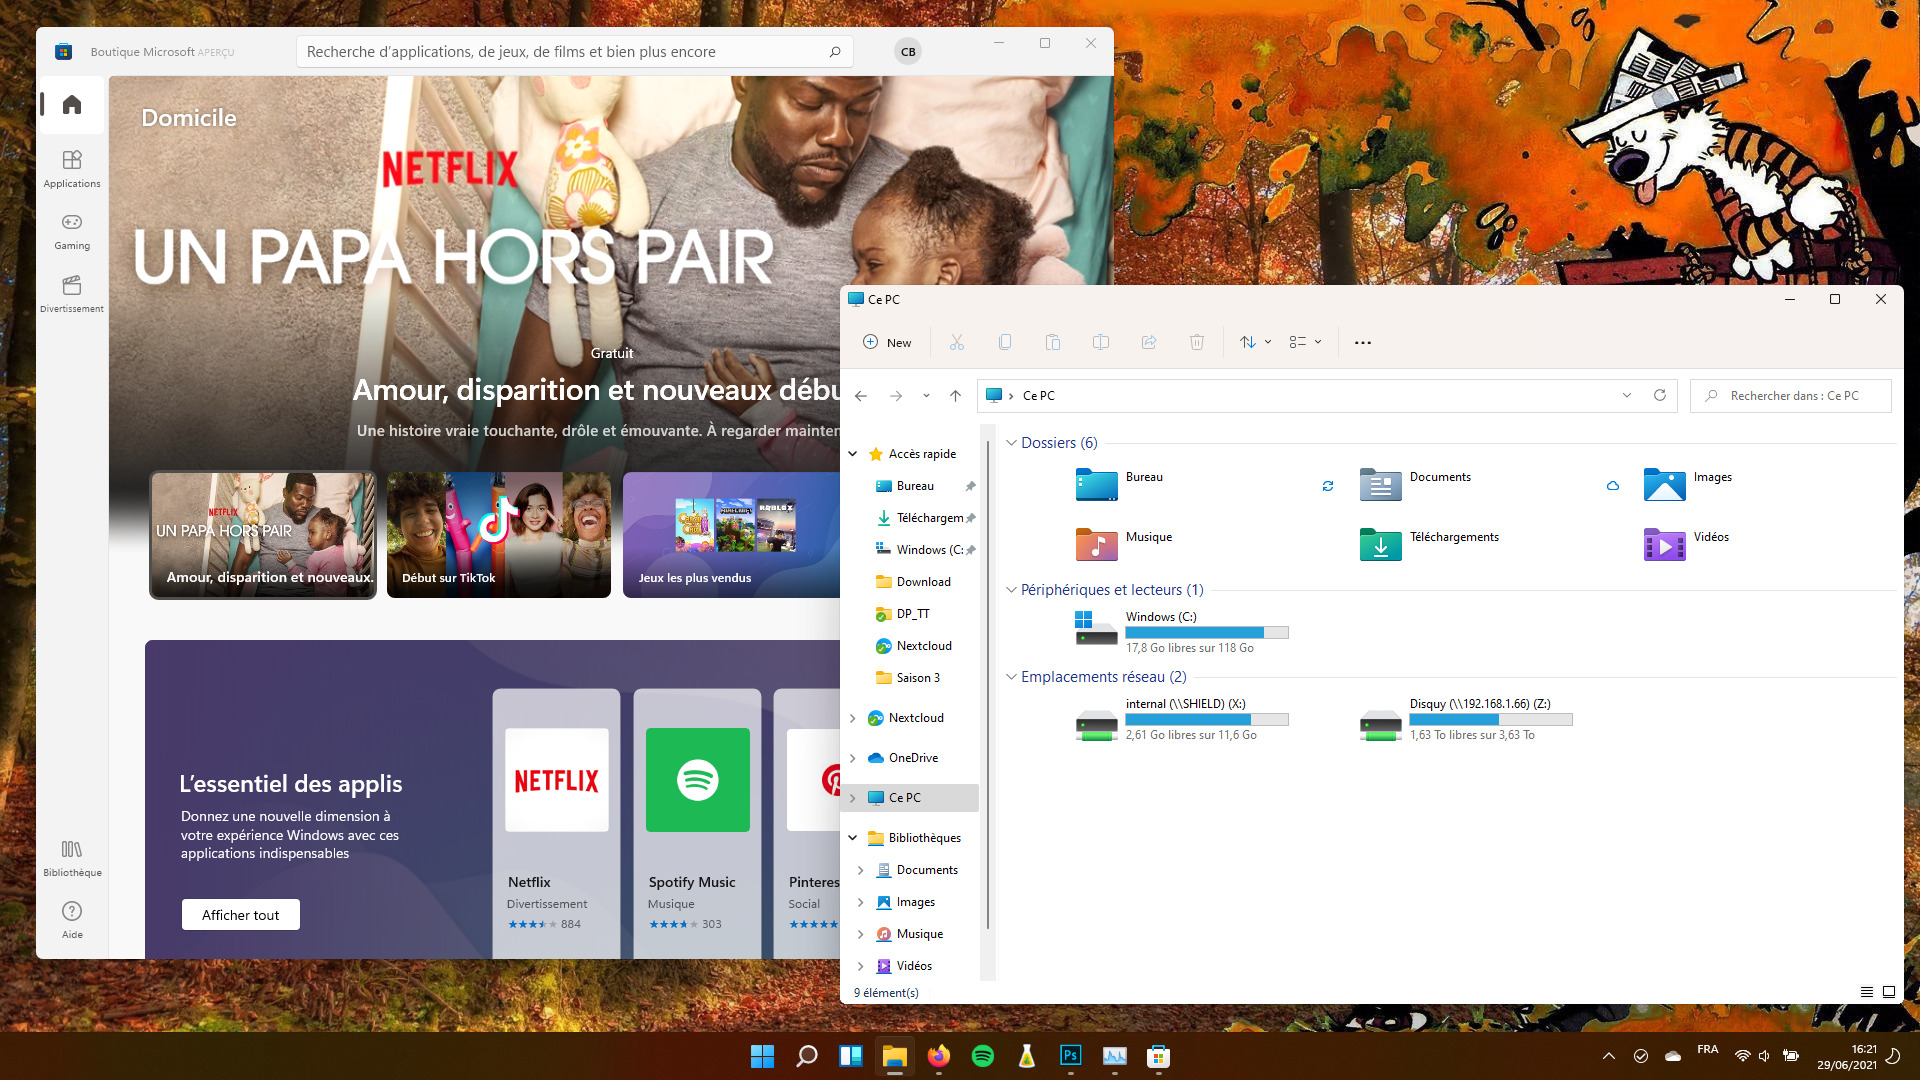Click the Delete trash icon in Explorer toolbar
The image size is (1920, 1080).
tap(1197, 342)
